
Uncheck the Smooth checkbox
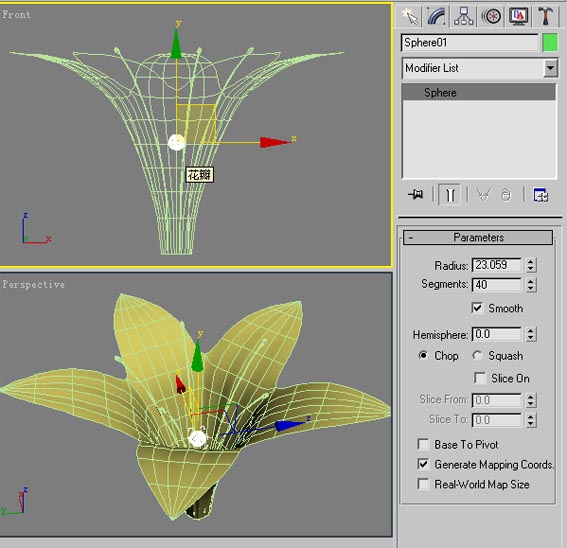click(x=477, y=308)
